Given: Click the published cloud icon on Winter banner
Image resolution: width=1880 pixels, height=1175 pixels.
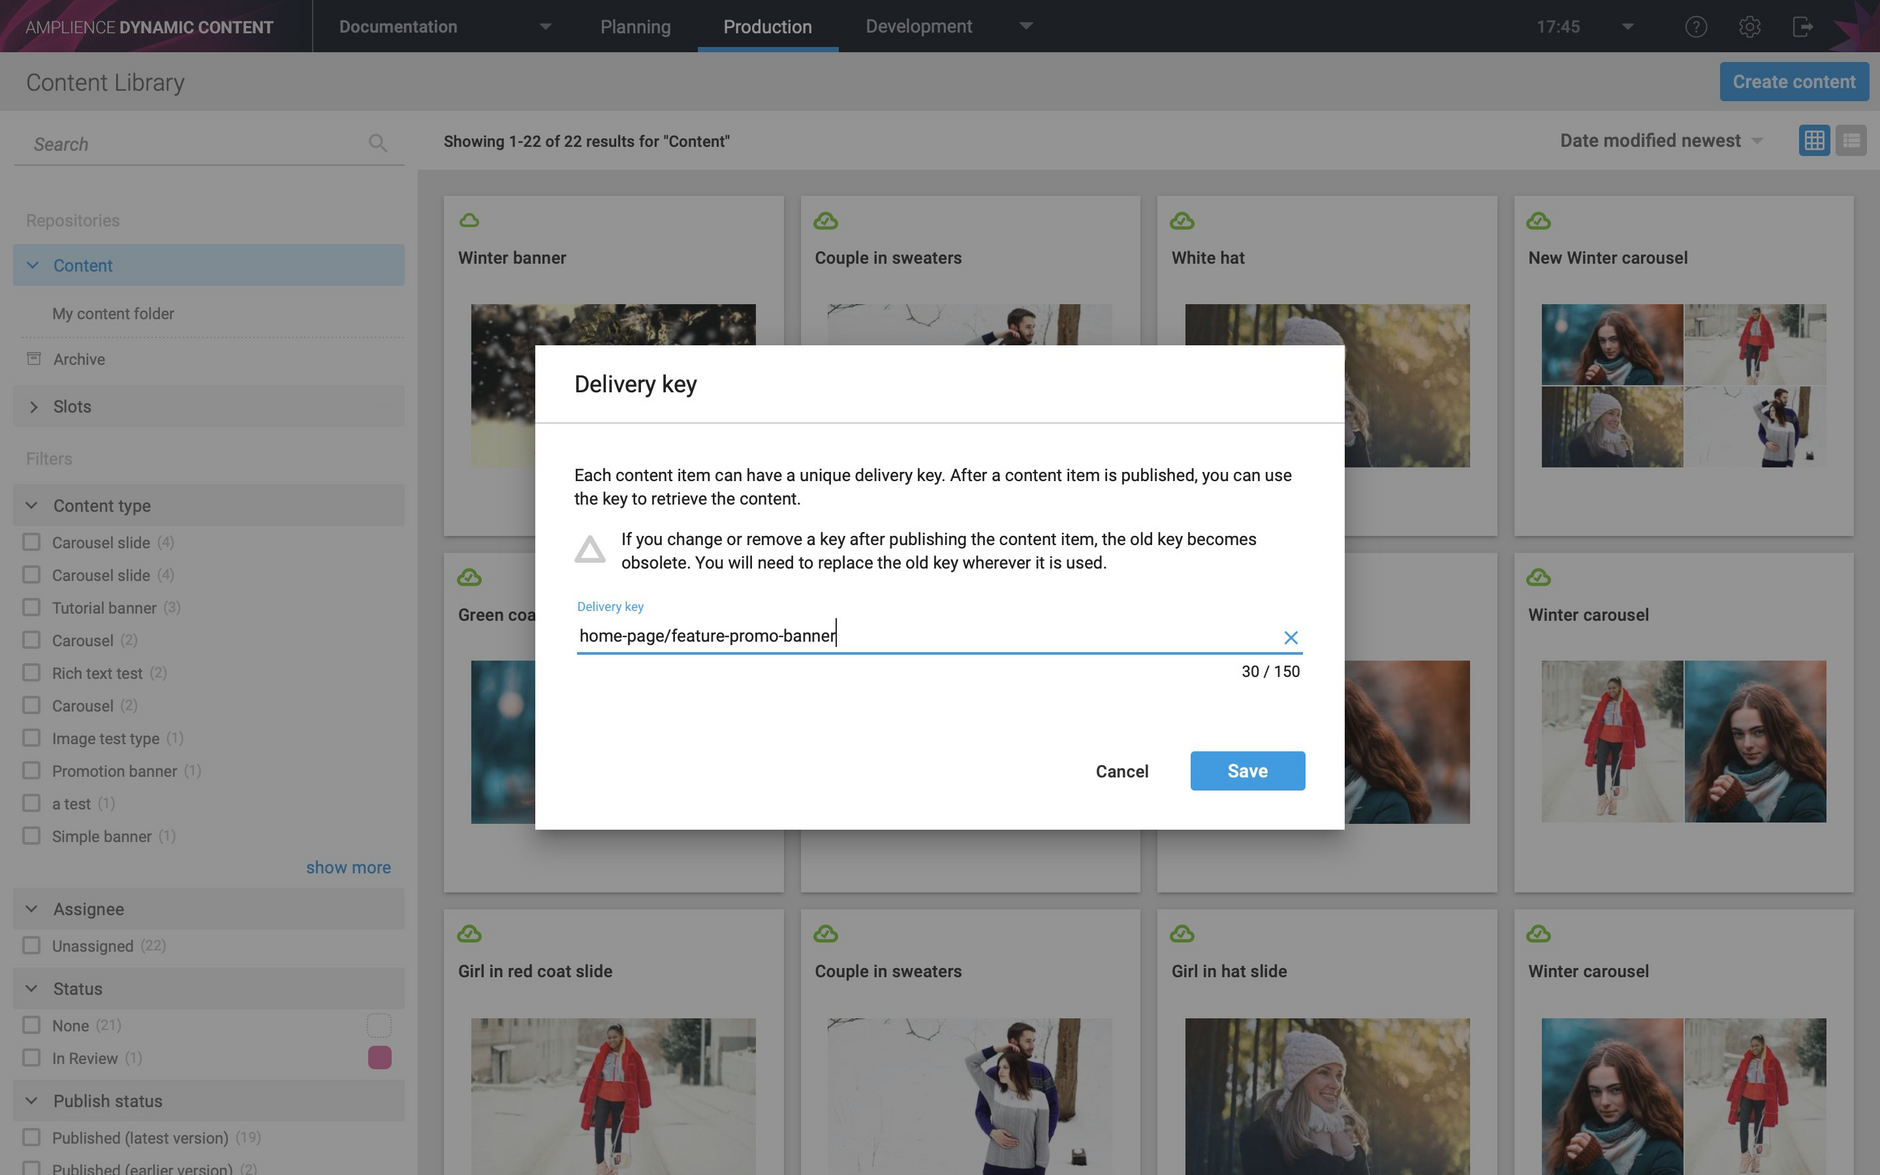Looking at the screenshot, I should click(x=469, y=220).
